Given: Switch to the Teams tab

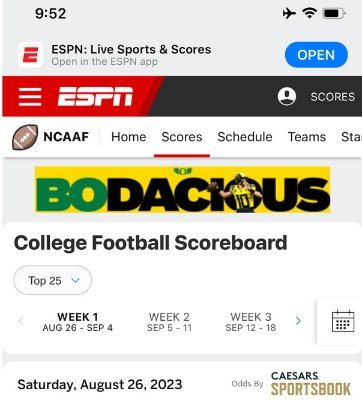Looking at the screenshot, I should coord(307,137).
